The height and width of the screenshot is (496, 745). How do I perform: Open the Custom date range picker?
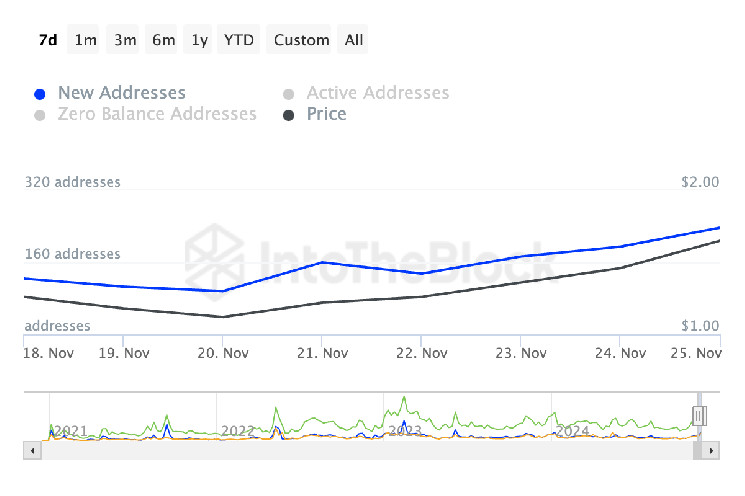pos(300,39)
